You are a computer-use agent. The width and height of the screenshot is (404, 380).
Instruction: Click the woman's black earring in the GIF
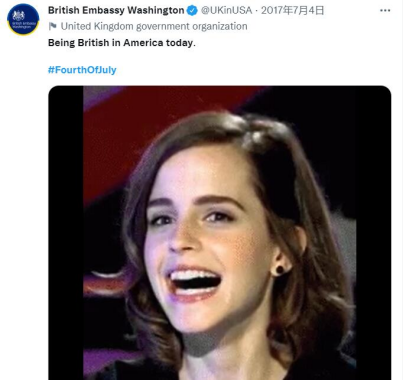pos(280,269)
